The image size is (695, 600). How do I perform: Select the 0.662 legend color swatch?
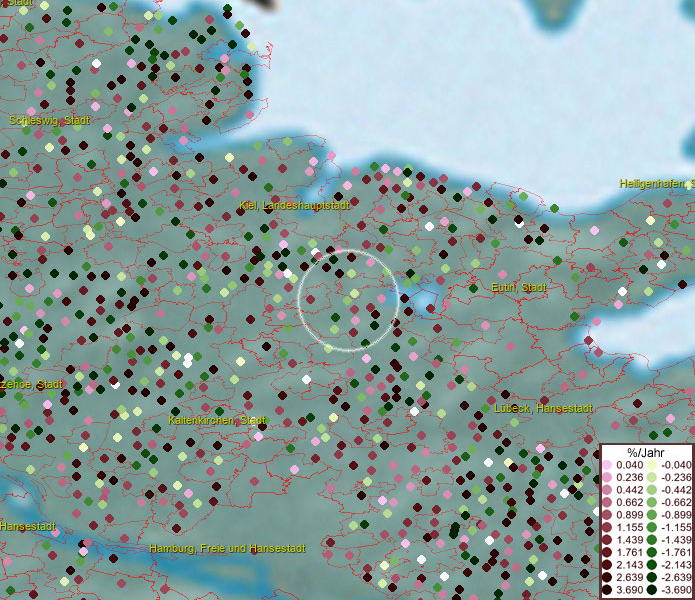point(607,502)
